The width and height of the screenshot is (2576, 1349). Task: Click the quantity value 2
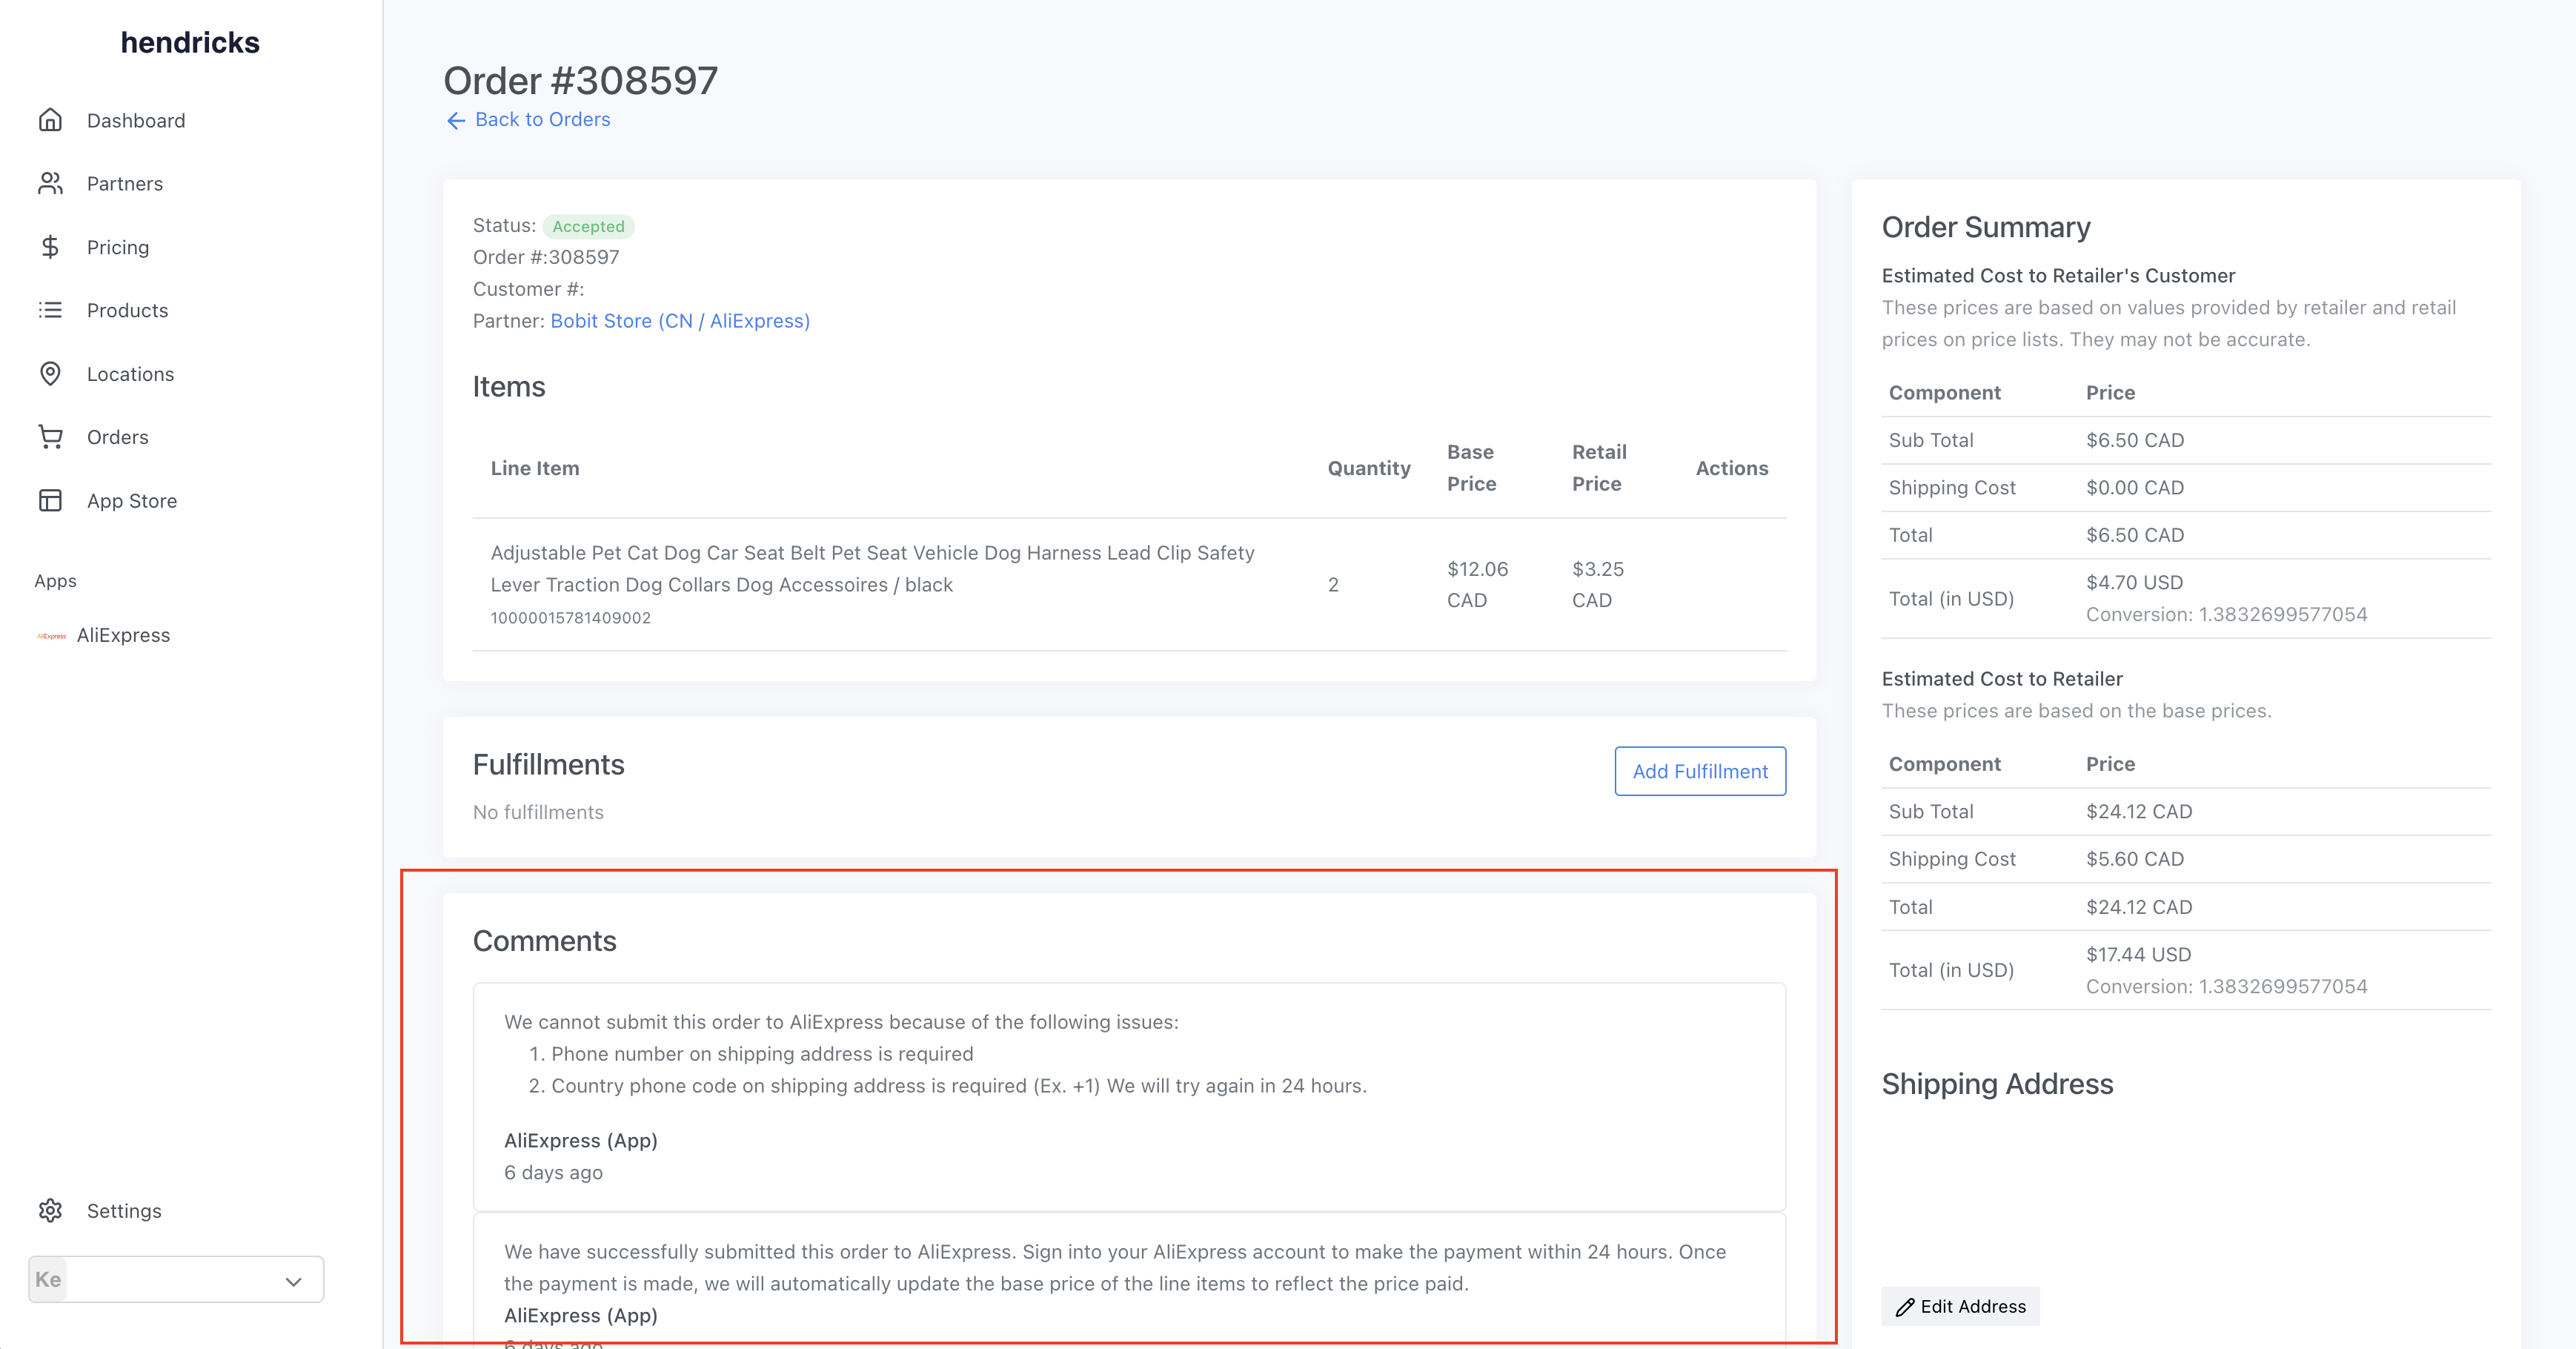[1333, 585]
